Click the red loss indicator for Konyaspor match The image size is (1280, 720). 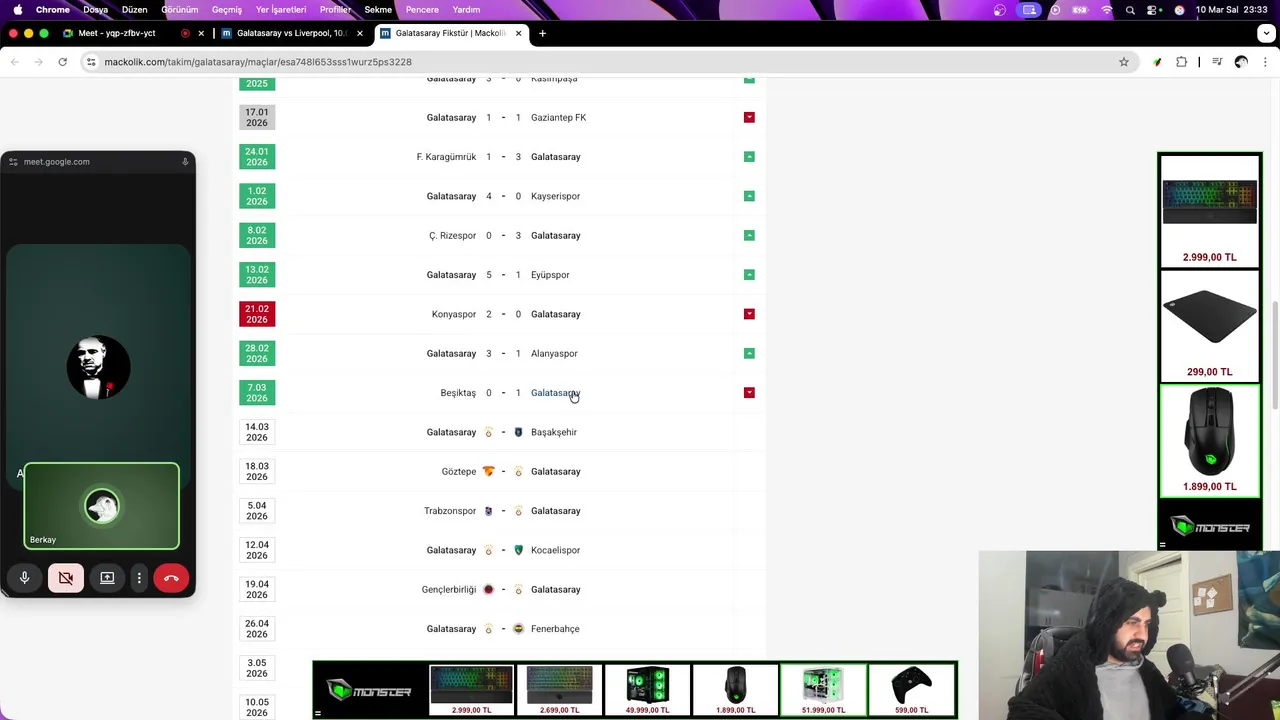click(x=749, y=314)
